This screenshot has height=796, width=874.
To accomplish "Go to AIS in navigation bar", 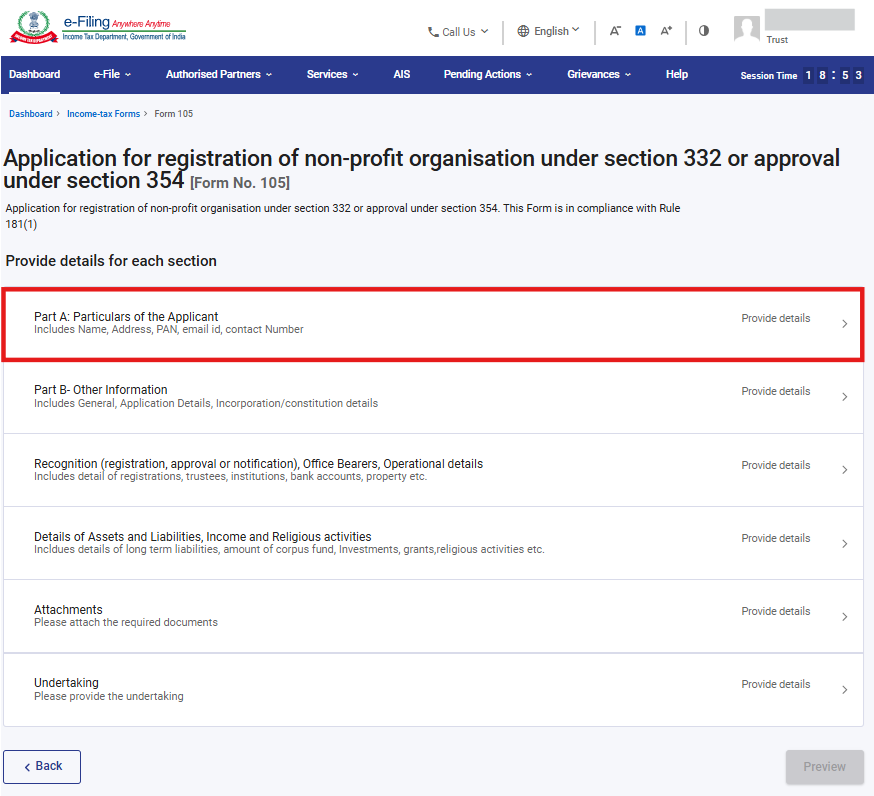I will tap(401, 74).
